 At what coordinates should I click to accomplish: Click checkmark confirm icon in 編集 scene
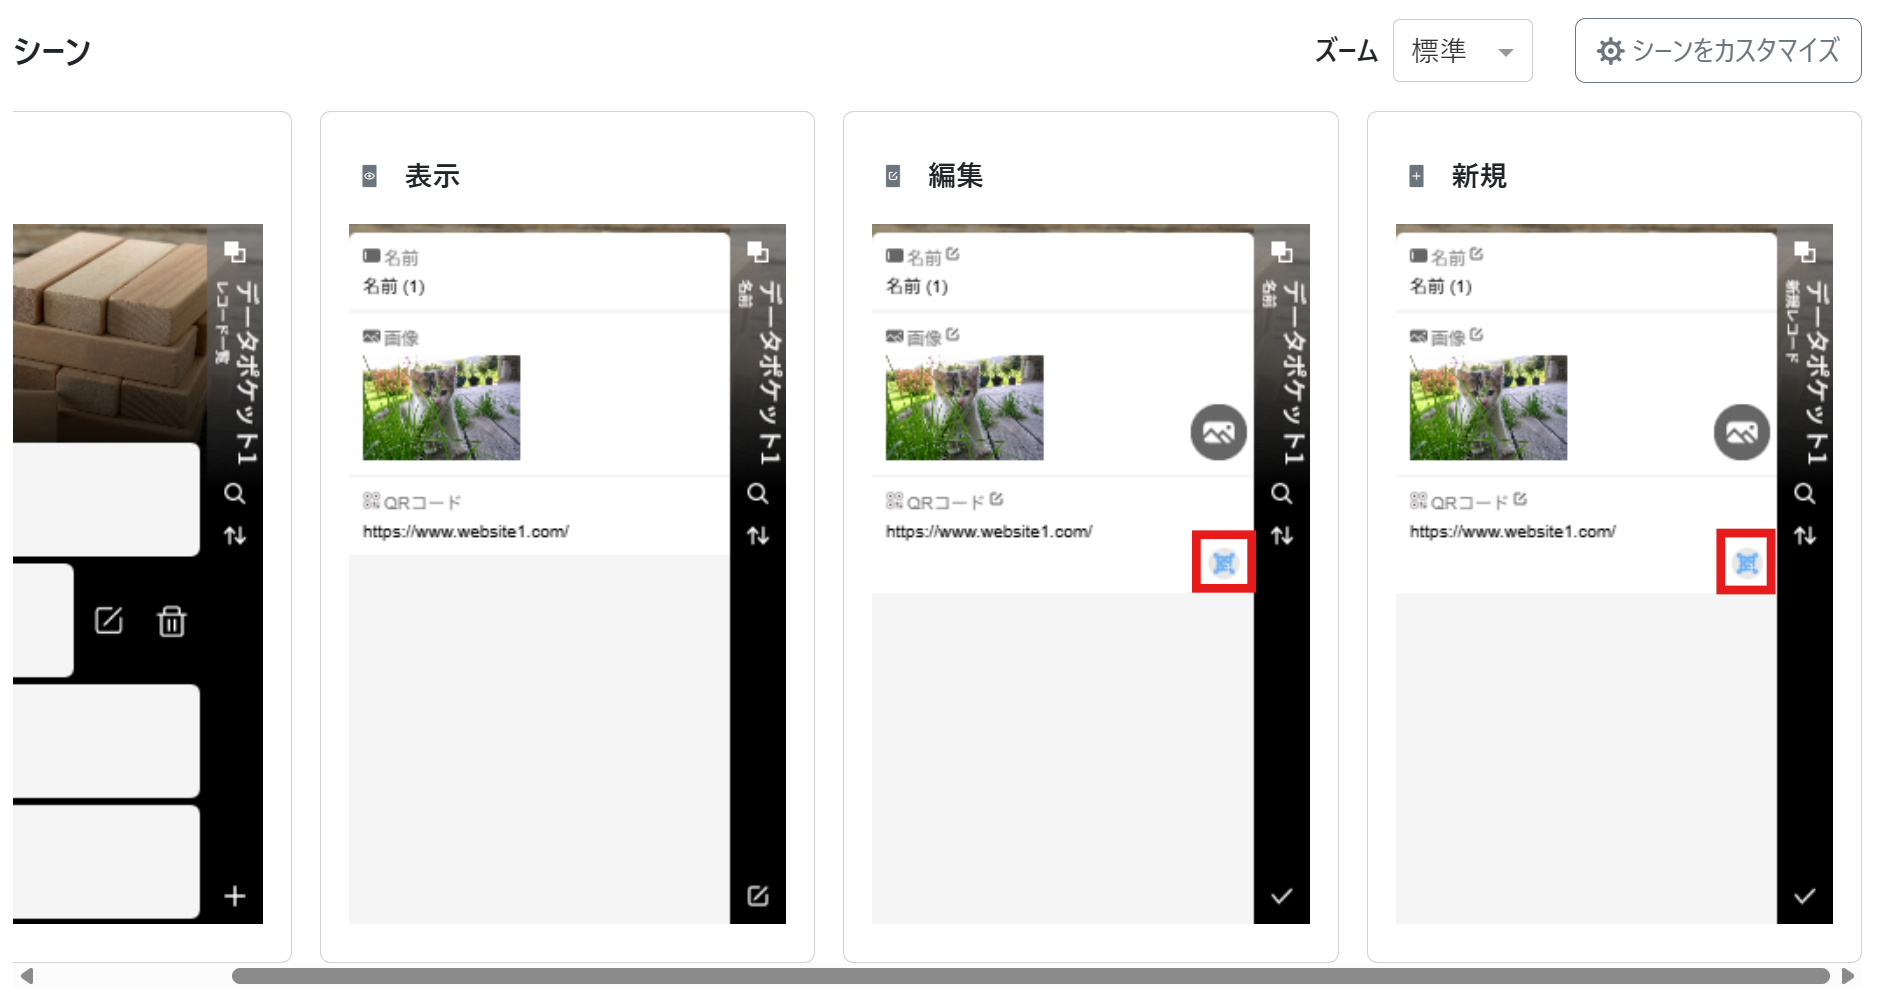pyautogui.click(x=1281, y=896)
